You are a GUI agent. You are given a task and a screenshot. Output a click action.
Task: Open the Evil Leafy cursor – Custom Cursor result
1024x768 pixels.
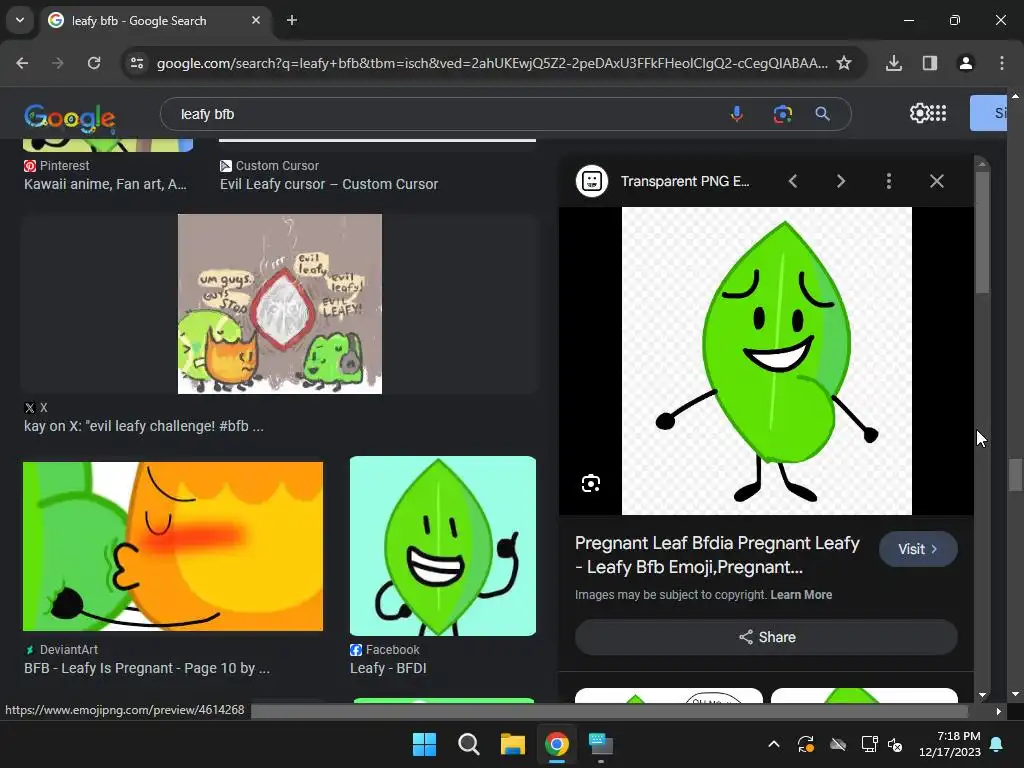328,184
